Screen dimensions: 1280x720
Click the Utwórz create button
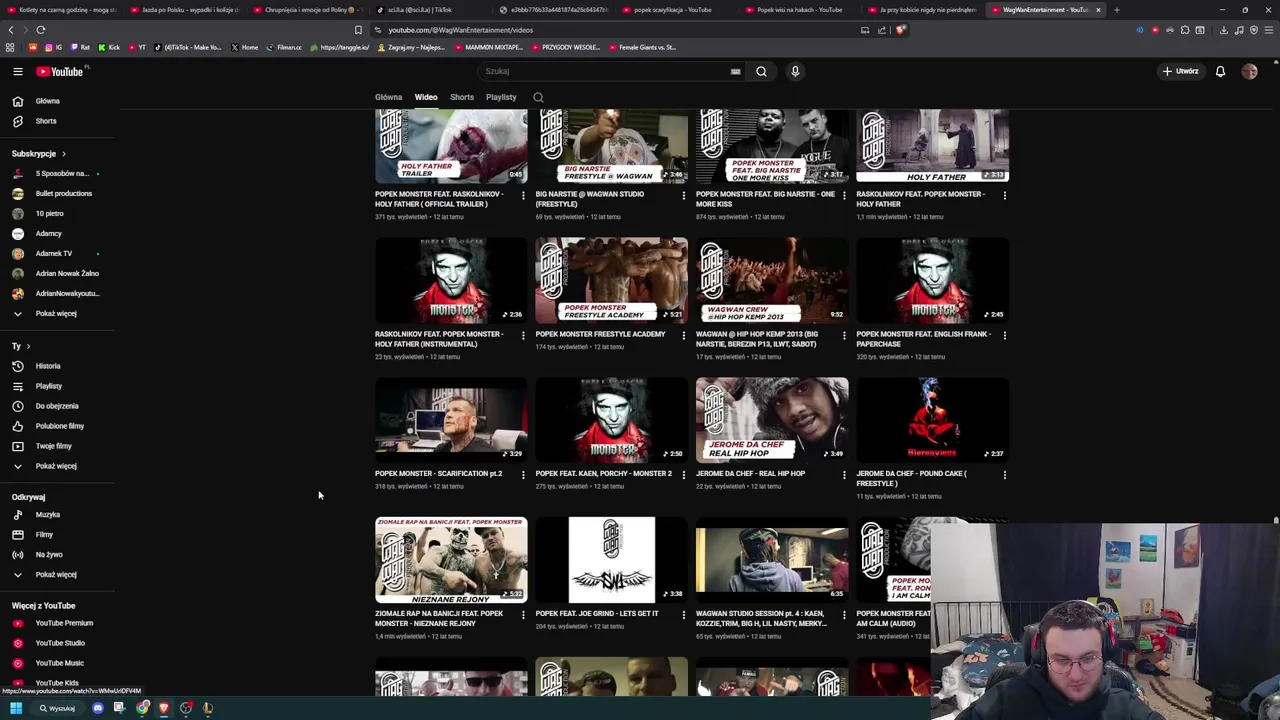(x=1180, y=71)
